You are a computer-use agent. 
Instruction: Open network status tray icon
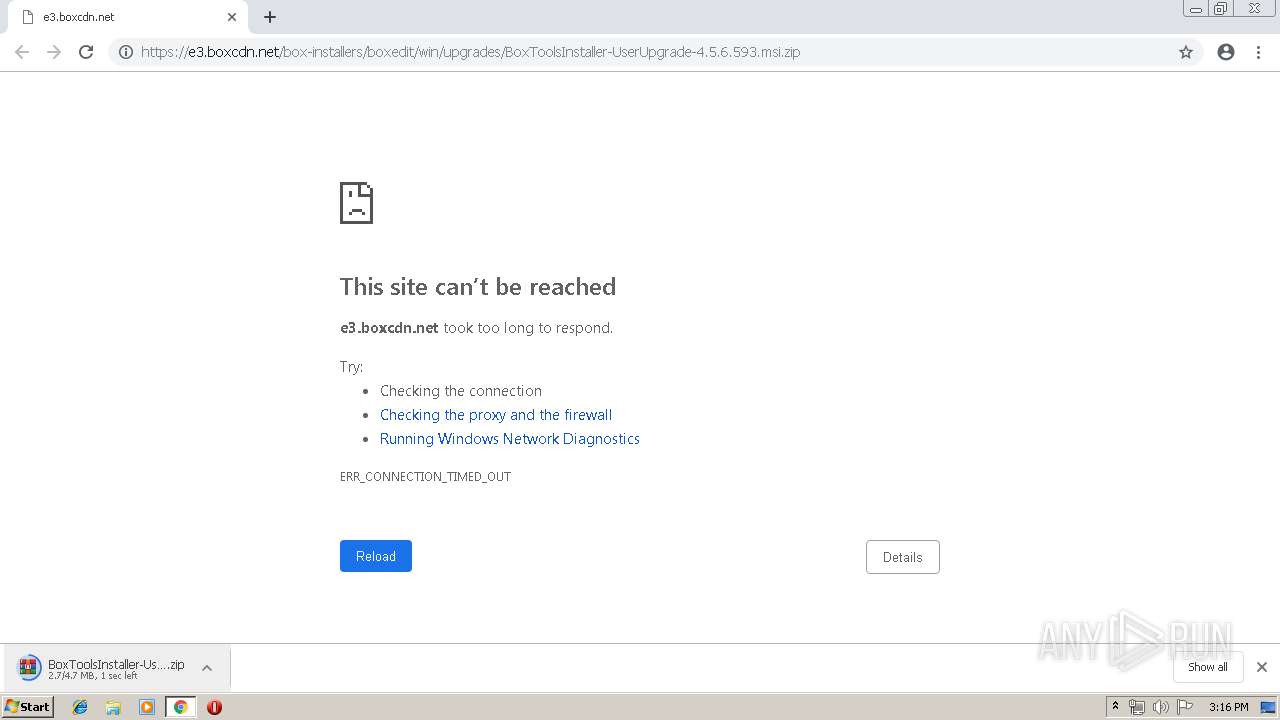pos(1137,707)
